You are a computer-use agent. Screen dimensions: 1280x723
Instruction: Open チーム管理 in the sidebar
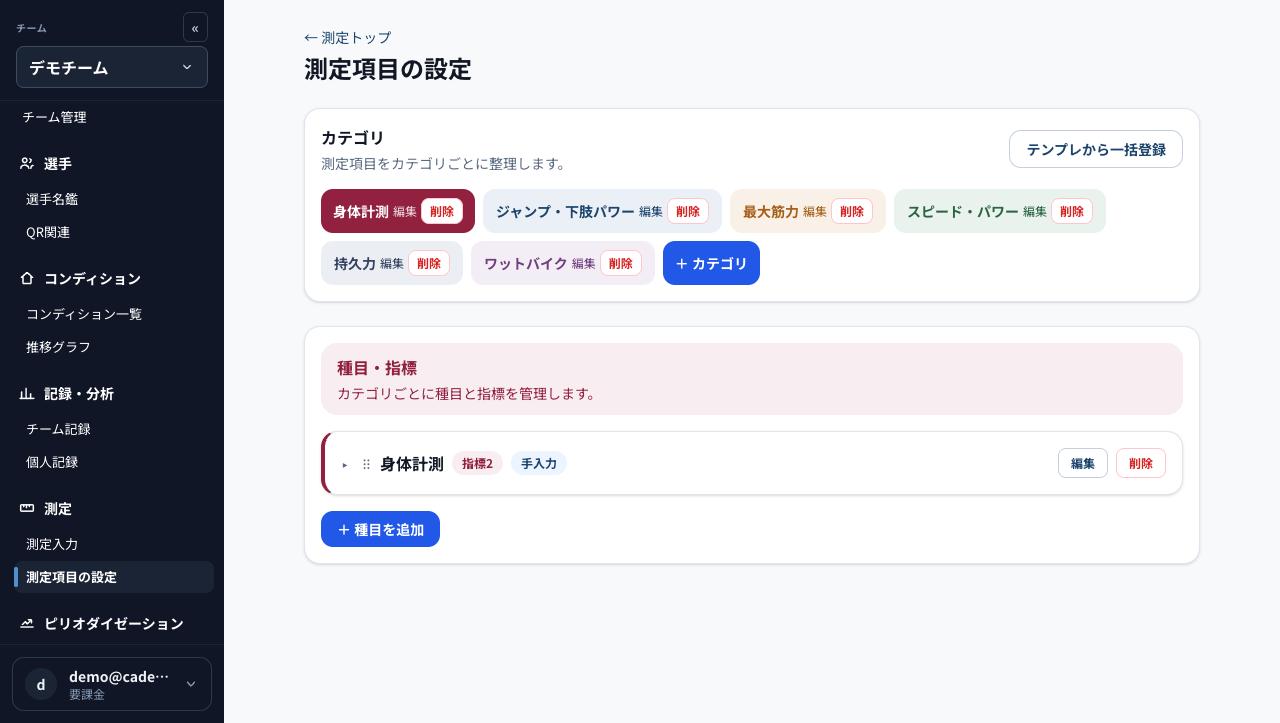(54, 117)
